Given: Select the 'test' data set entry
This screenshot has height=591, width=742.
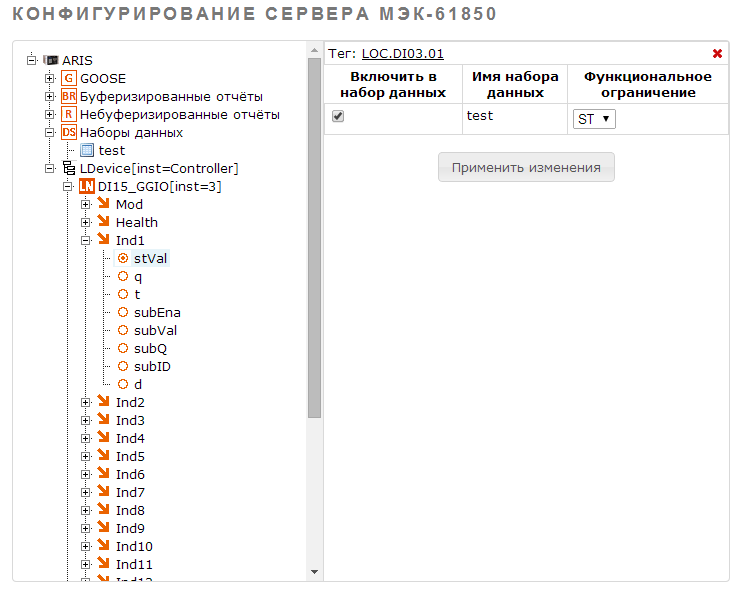Looking at the screenshot, I should pyautogui.click(x=112, y=150).
